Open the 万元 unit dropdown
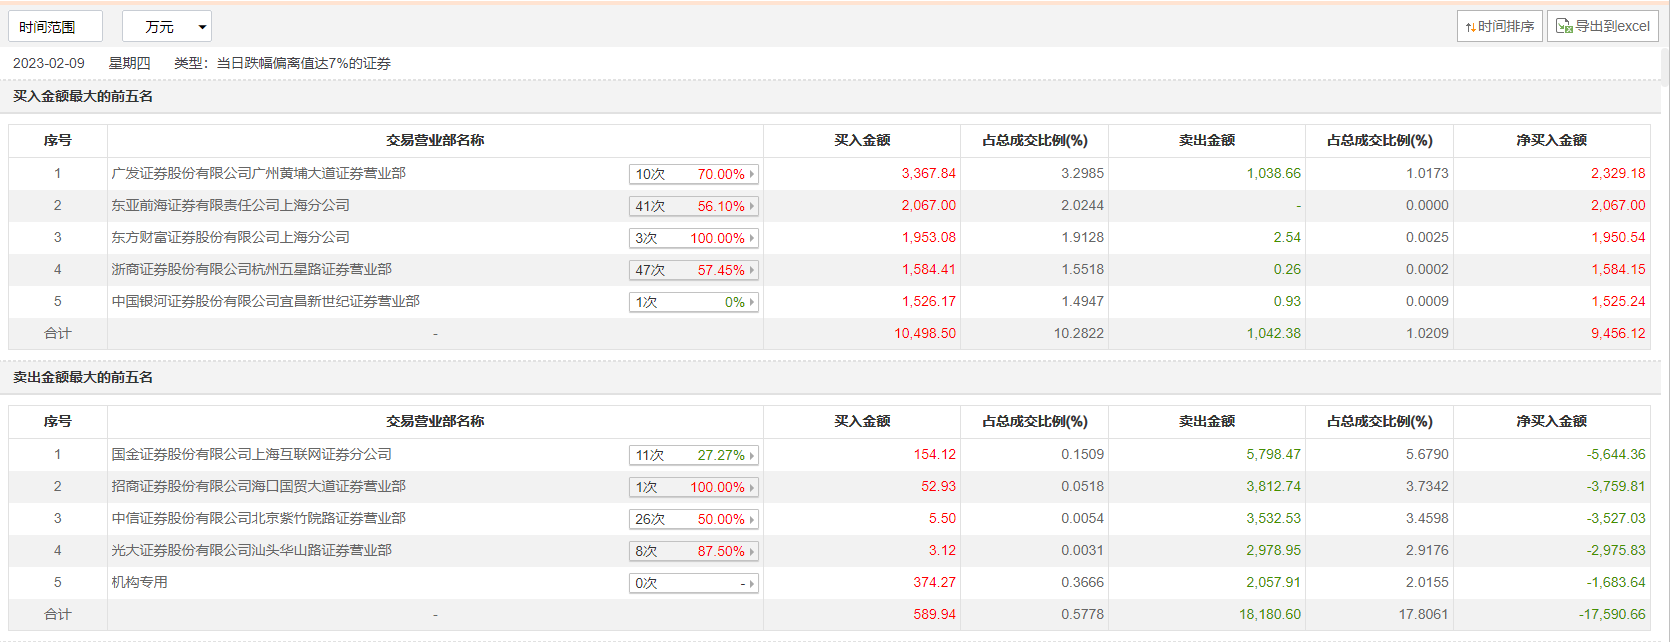The width and height of the screenshot is (1670, 642). tap(167, 27)
